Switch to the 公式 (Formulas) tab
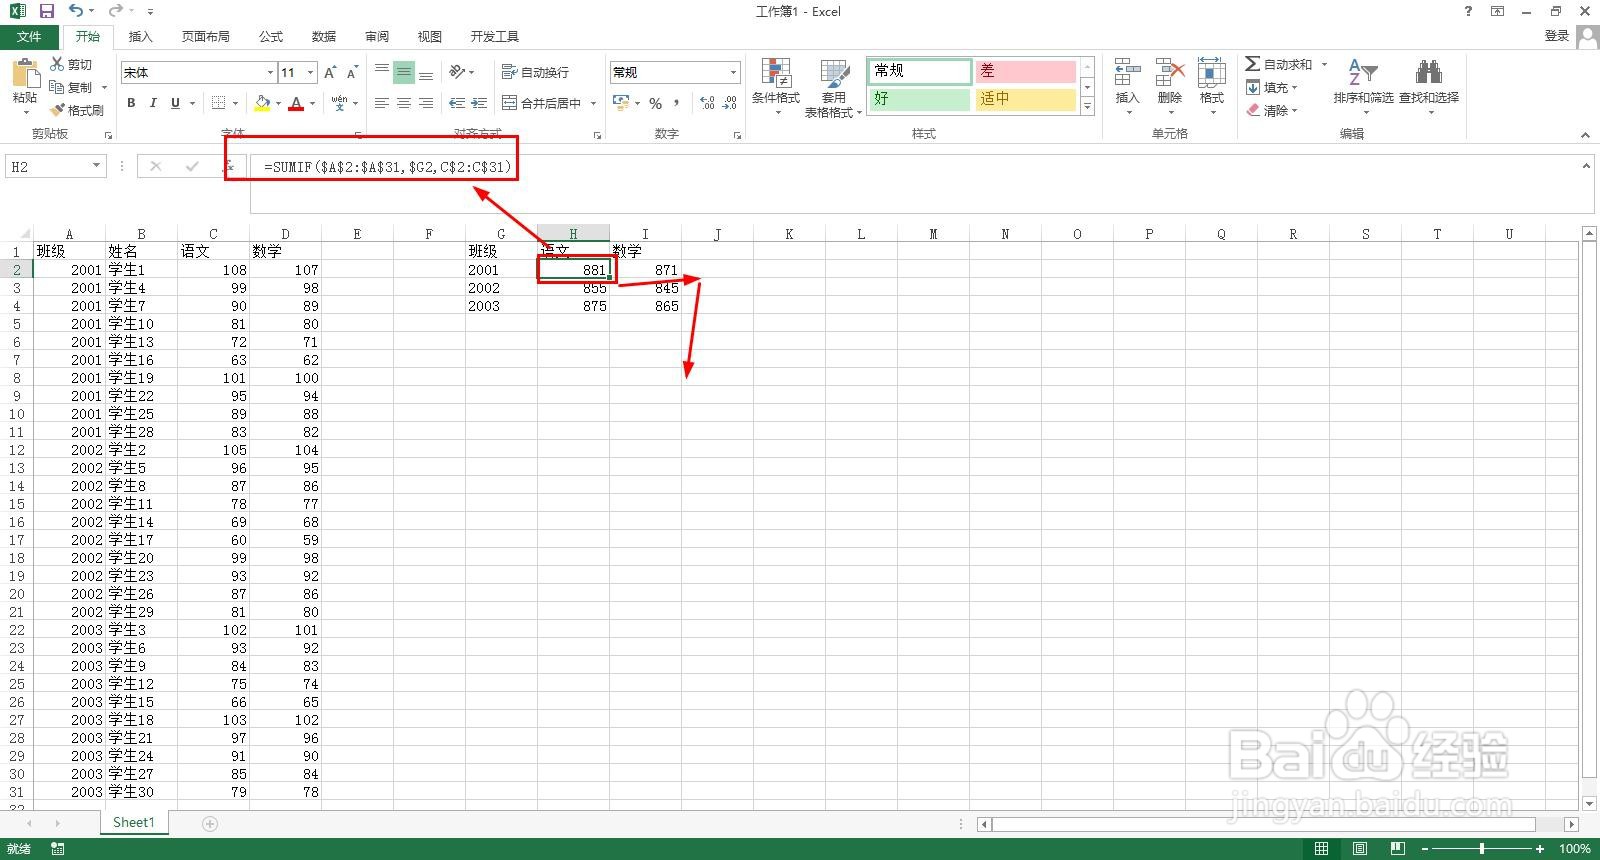 [x=271, y=36]
